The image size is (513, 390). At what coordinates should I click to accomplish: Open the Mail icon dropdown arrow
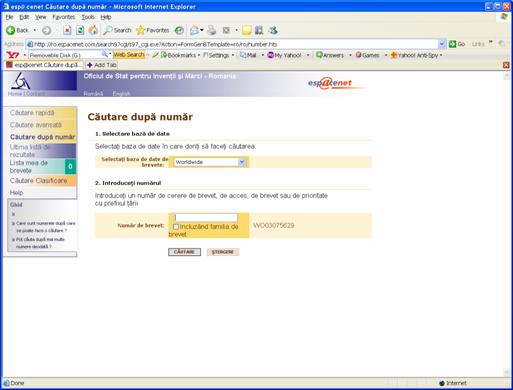click(202, 30)
